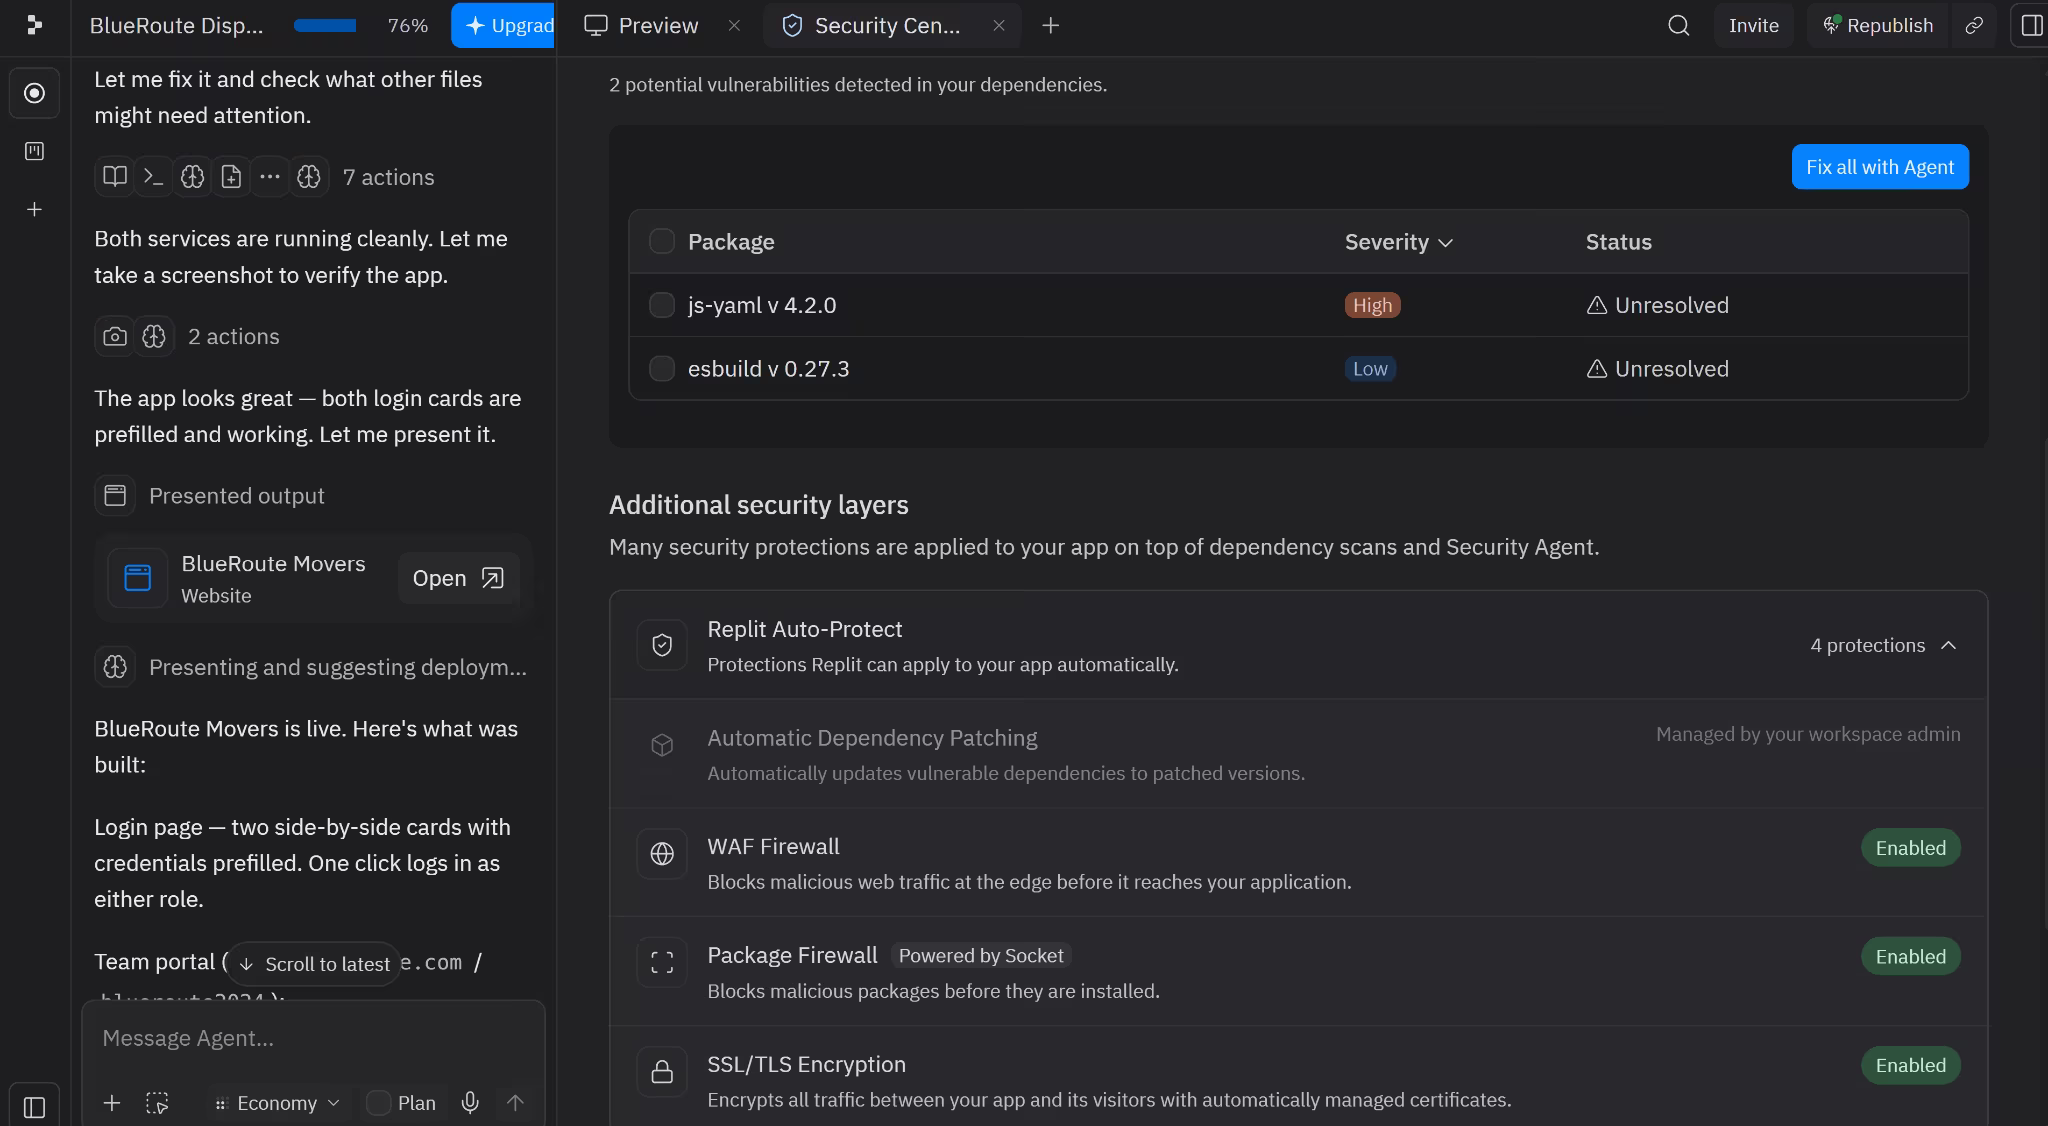2048x1126 pixels.
Task: Tick the select-all checkbox in the Package header
Action: [x=662, y=241]
